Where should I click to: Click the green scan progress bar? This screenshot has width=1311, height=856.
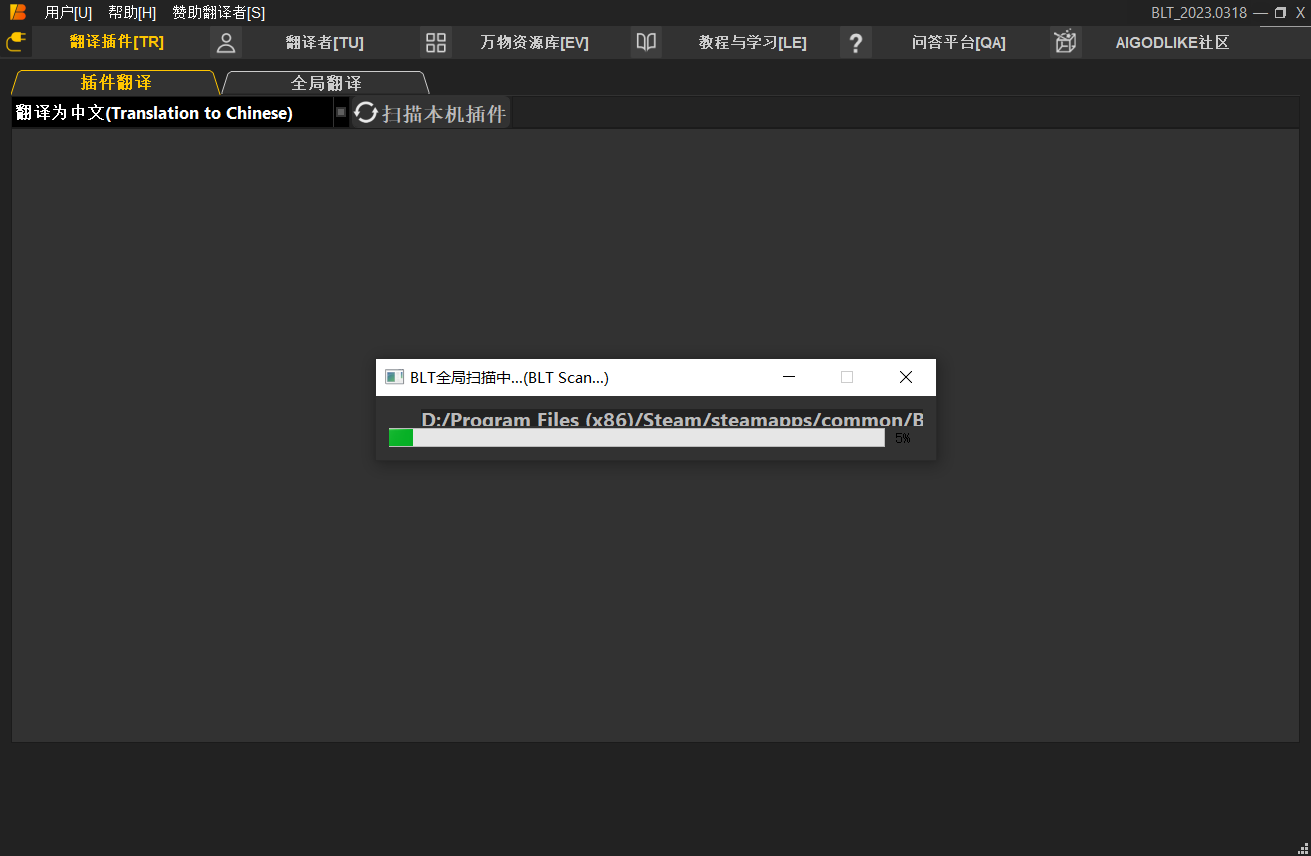(x=637, y=438)
